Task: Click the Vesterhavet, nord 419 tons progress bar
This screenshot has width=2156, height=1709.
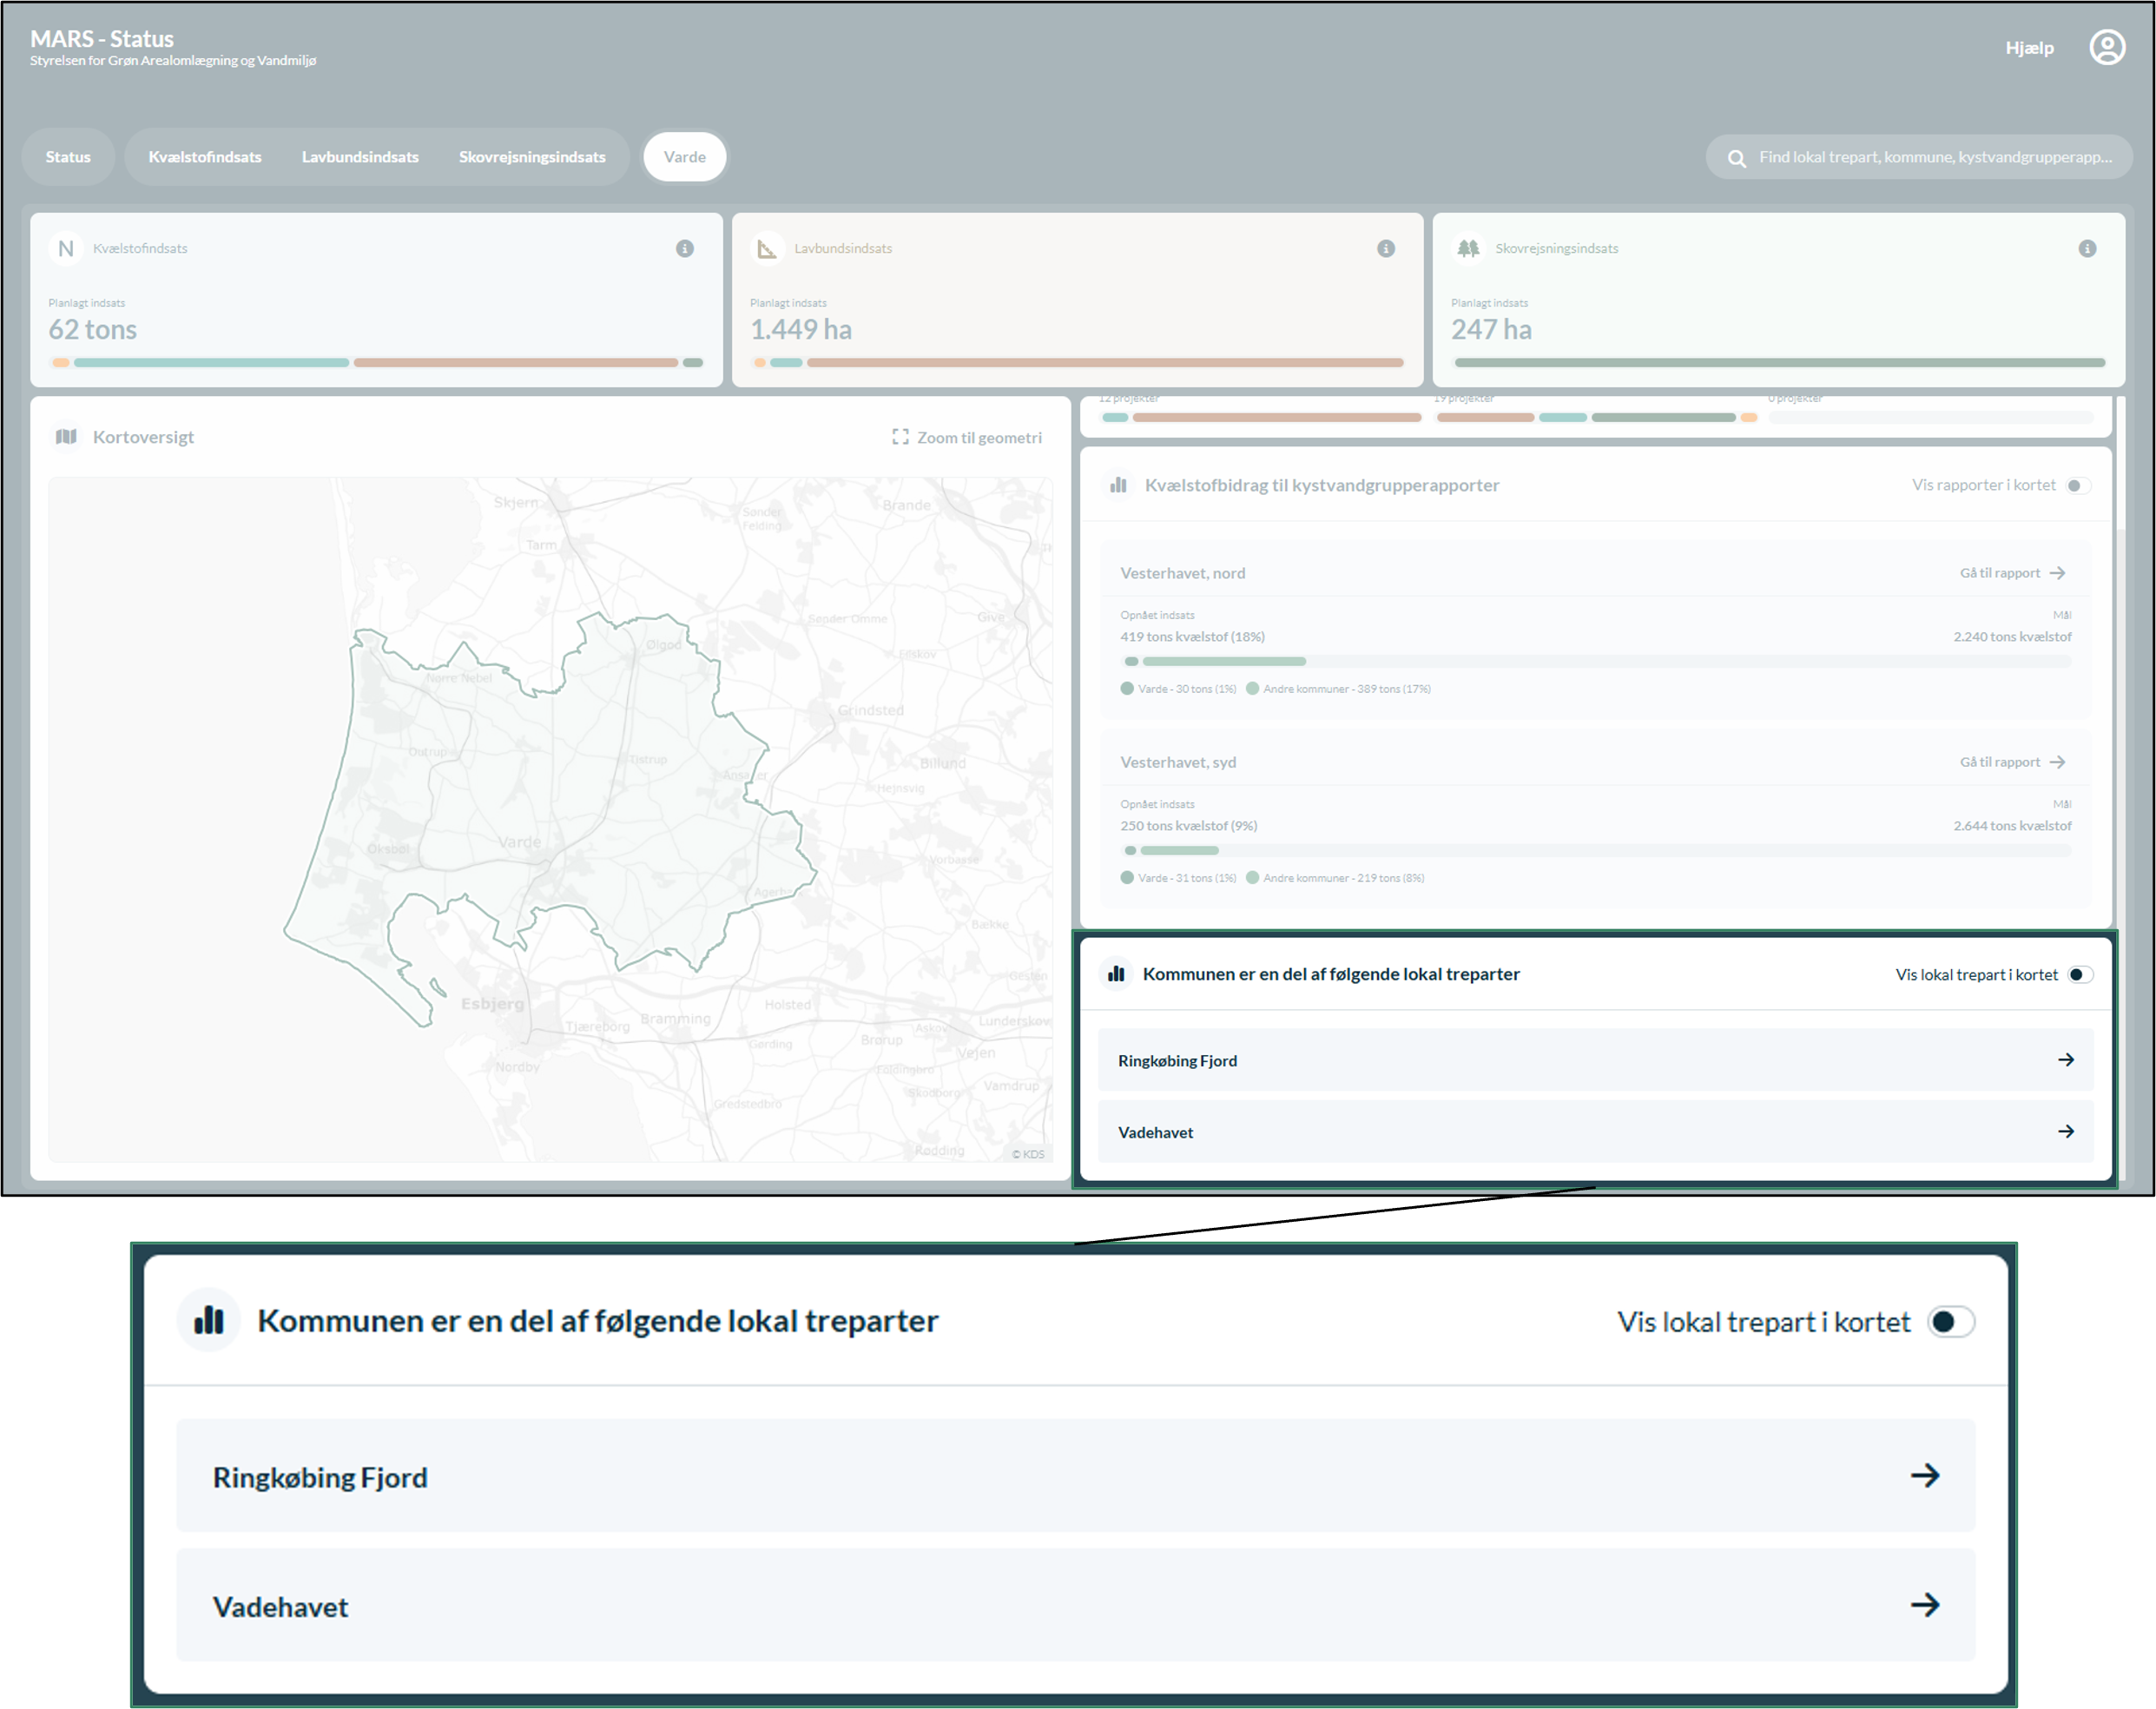Action: [1596, 661]
